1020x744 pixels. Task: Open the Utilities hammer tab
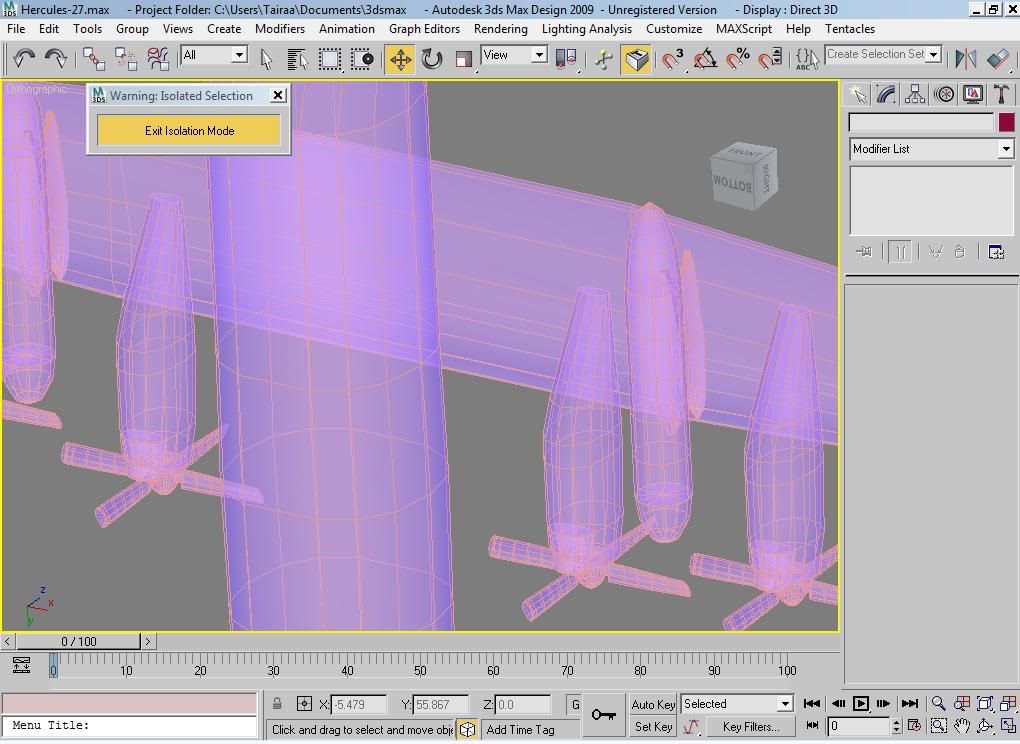pyautogui.click(x=1001, y=95)
